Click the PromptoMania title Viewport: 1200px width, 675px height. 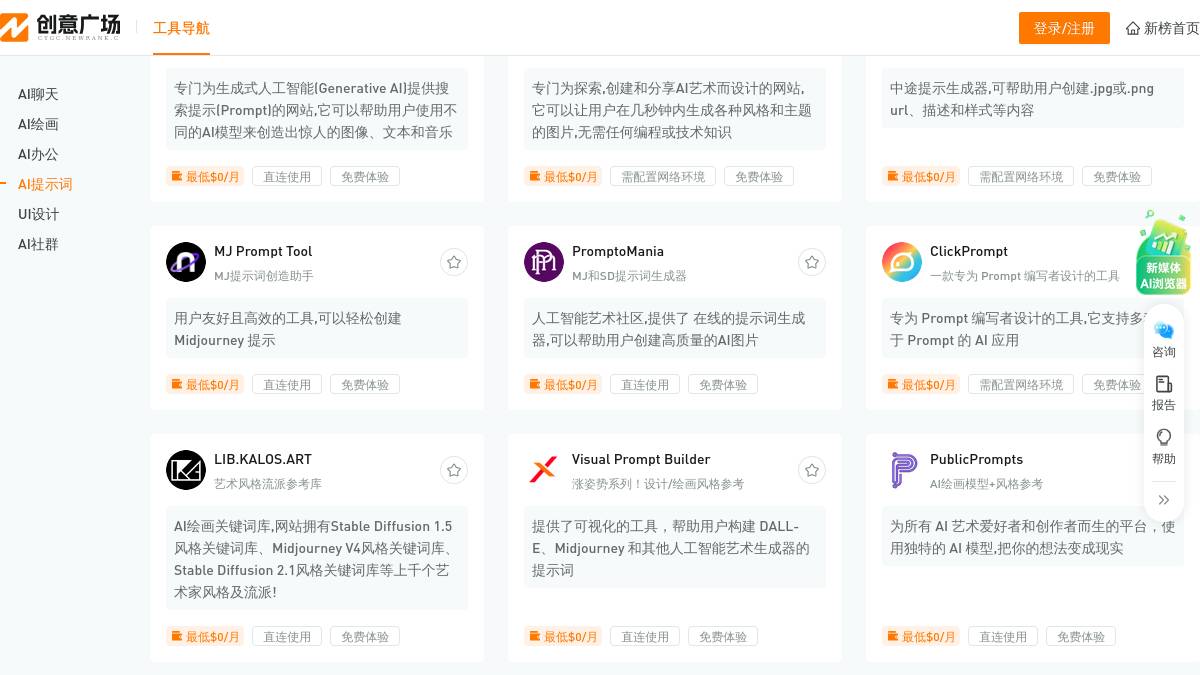click(618, 251)
